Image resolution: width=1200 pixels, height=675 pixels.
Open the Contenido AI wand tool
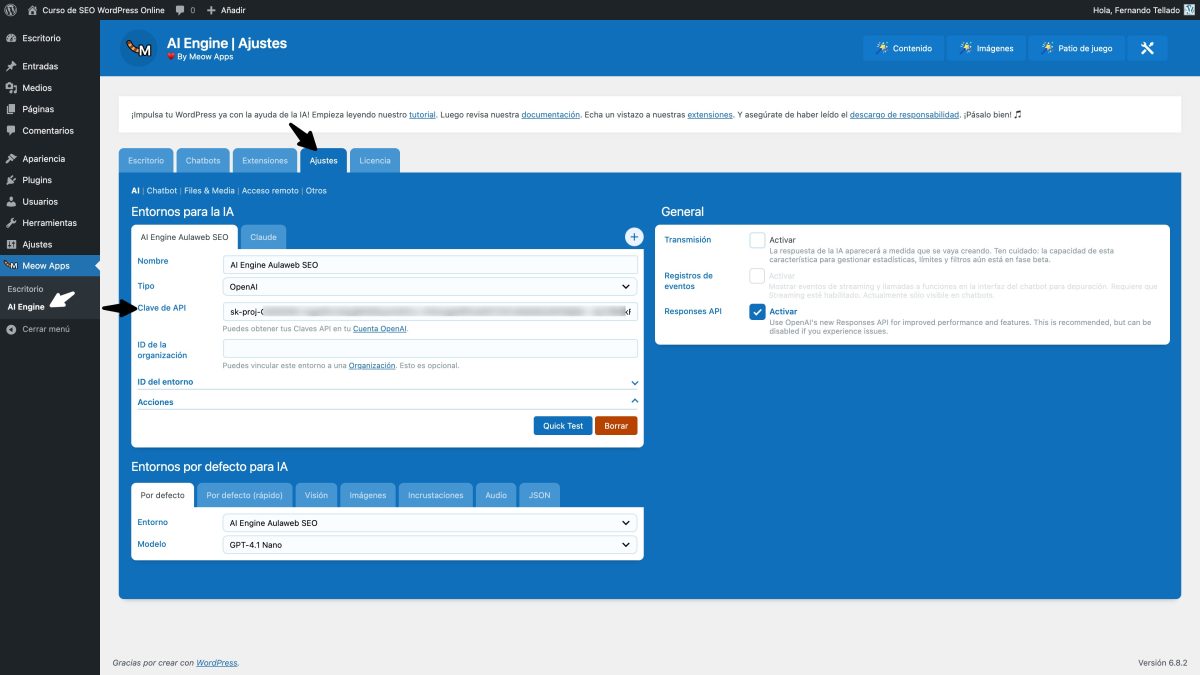point(903,47)
